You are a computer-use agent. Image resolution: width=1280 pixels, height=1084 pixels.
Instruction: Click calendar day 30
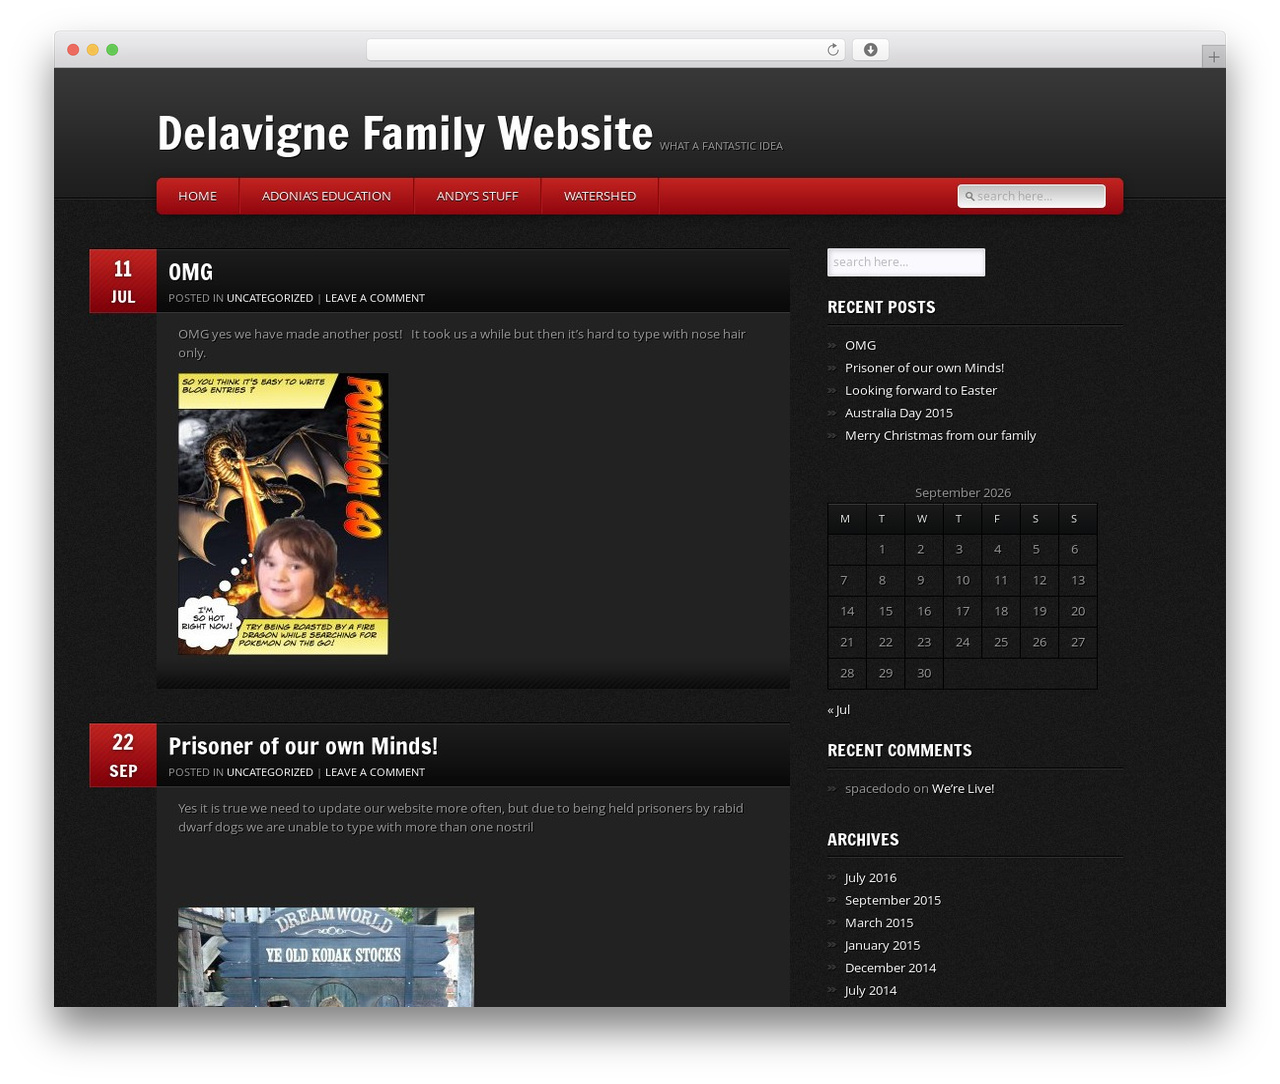pyautogui.click(x=924, y=673)
